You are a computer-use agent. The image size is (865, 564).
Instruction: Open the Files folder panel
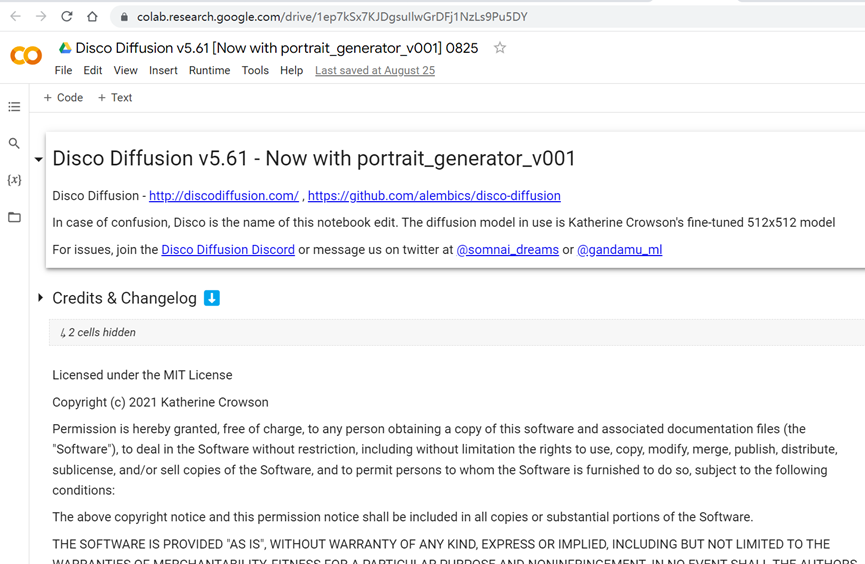[14, 217]
